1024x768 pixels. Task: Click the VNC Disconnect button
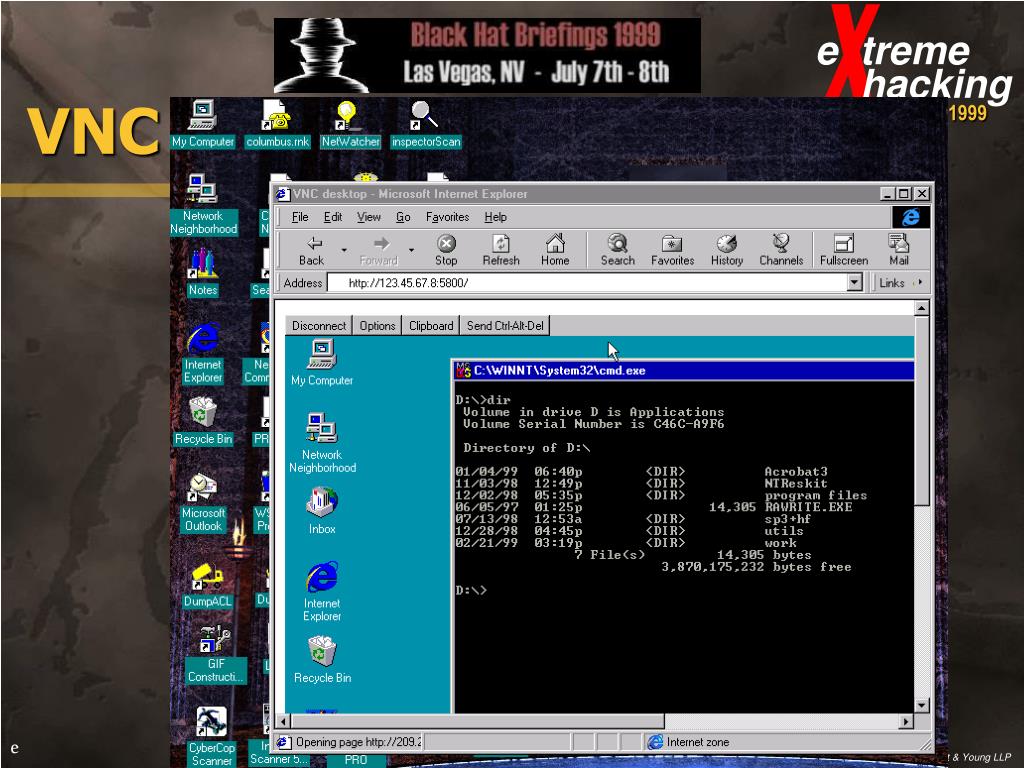[319, 325]
